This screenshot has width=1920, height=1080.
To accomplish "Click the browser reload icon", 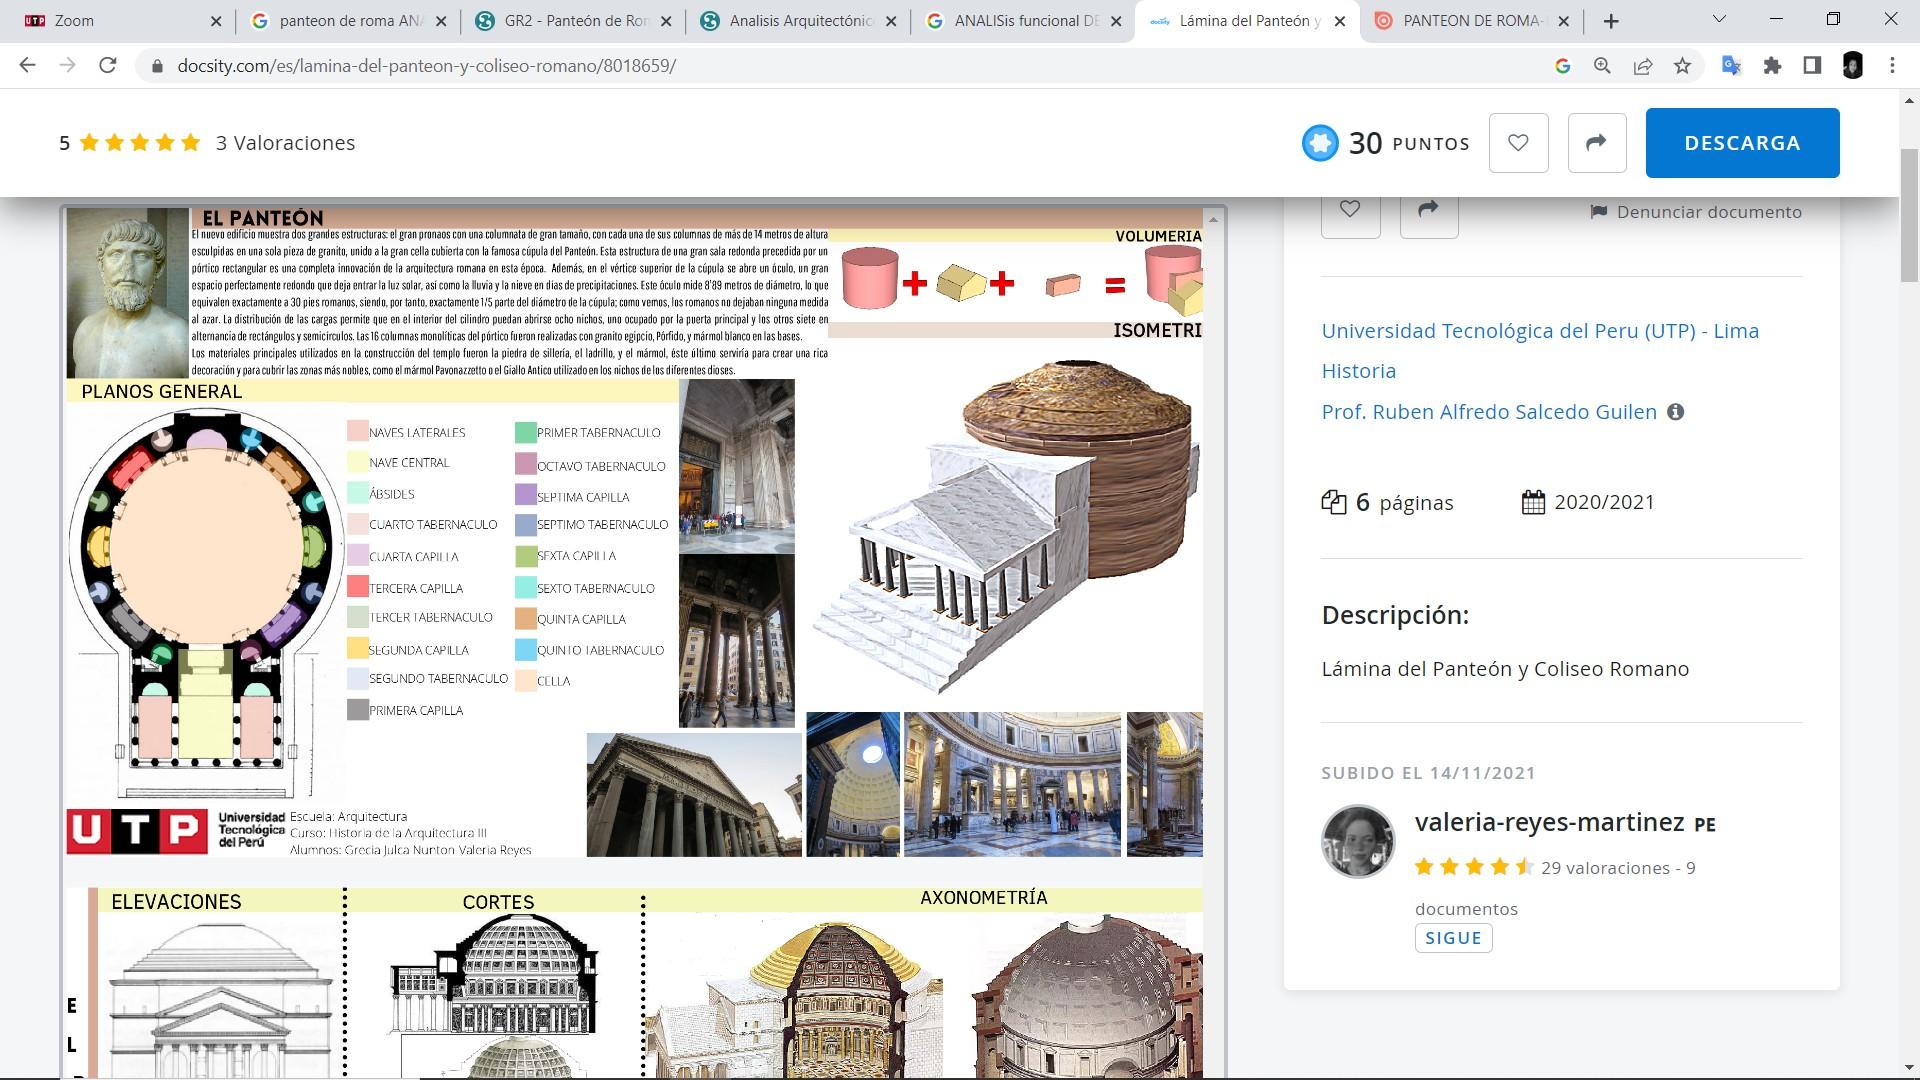I will [x=107, y=66].
